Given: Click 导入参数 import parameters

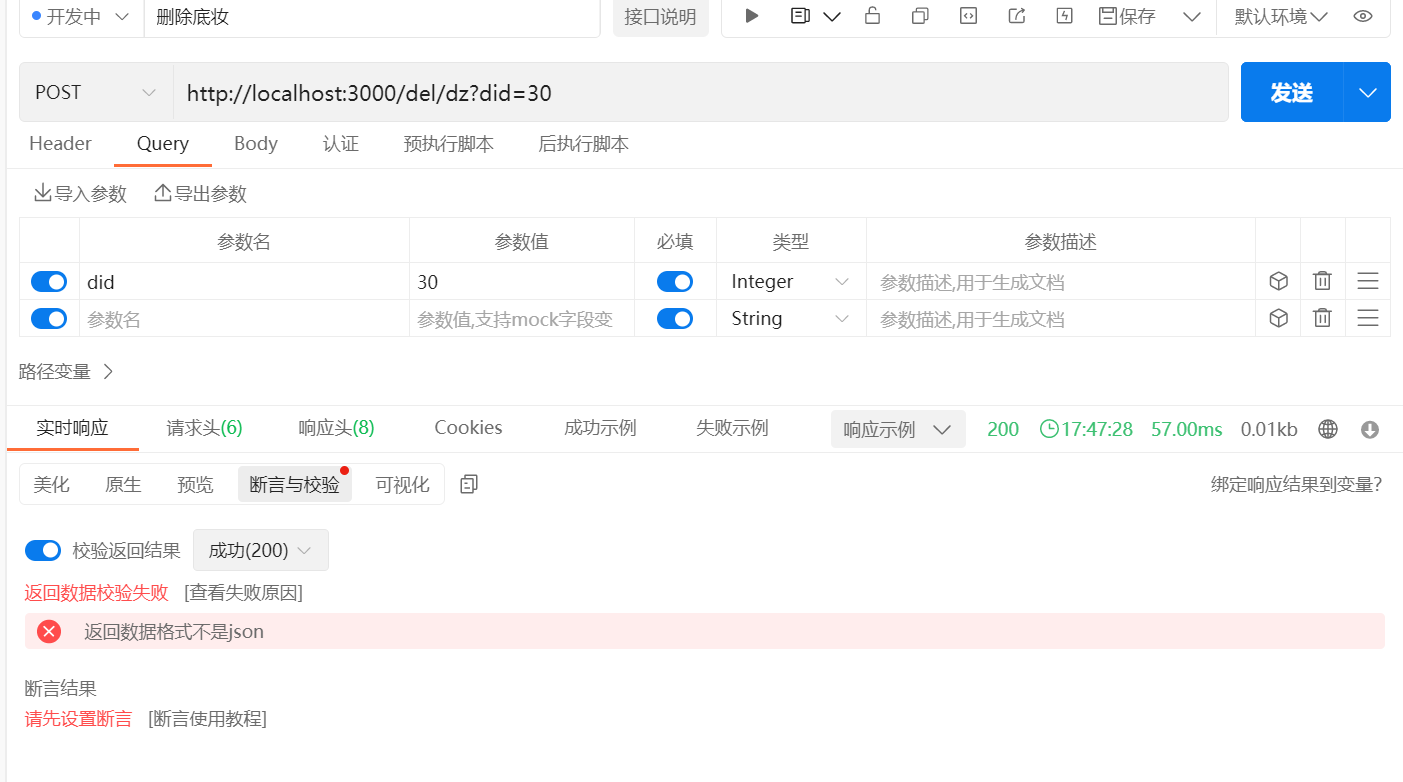Looking at the screenshot, I should [80, 193].
